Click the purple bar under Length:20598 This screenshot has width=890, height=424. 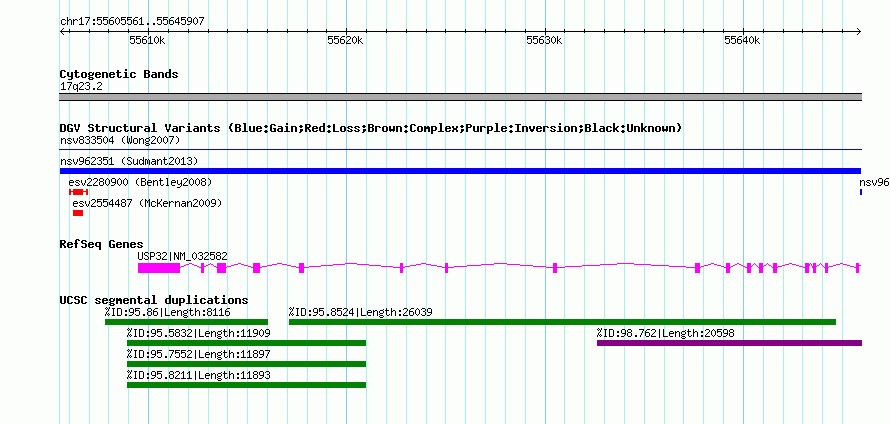(729, 343)
